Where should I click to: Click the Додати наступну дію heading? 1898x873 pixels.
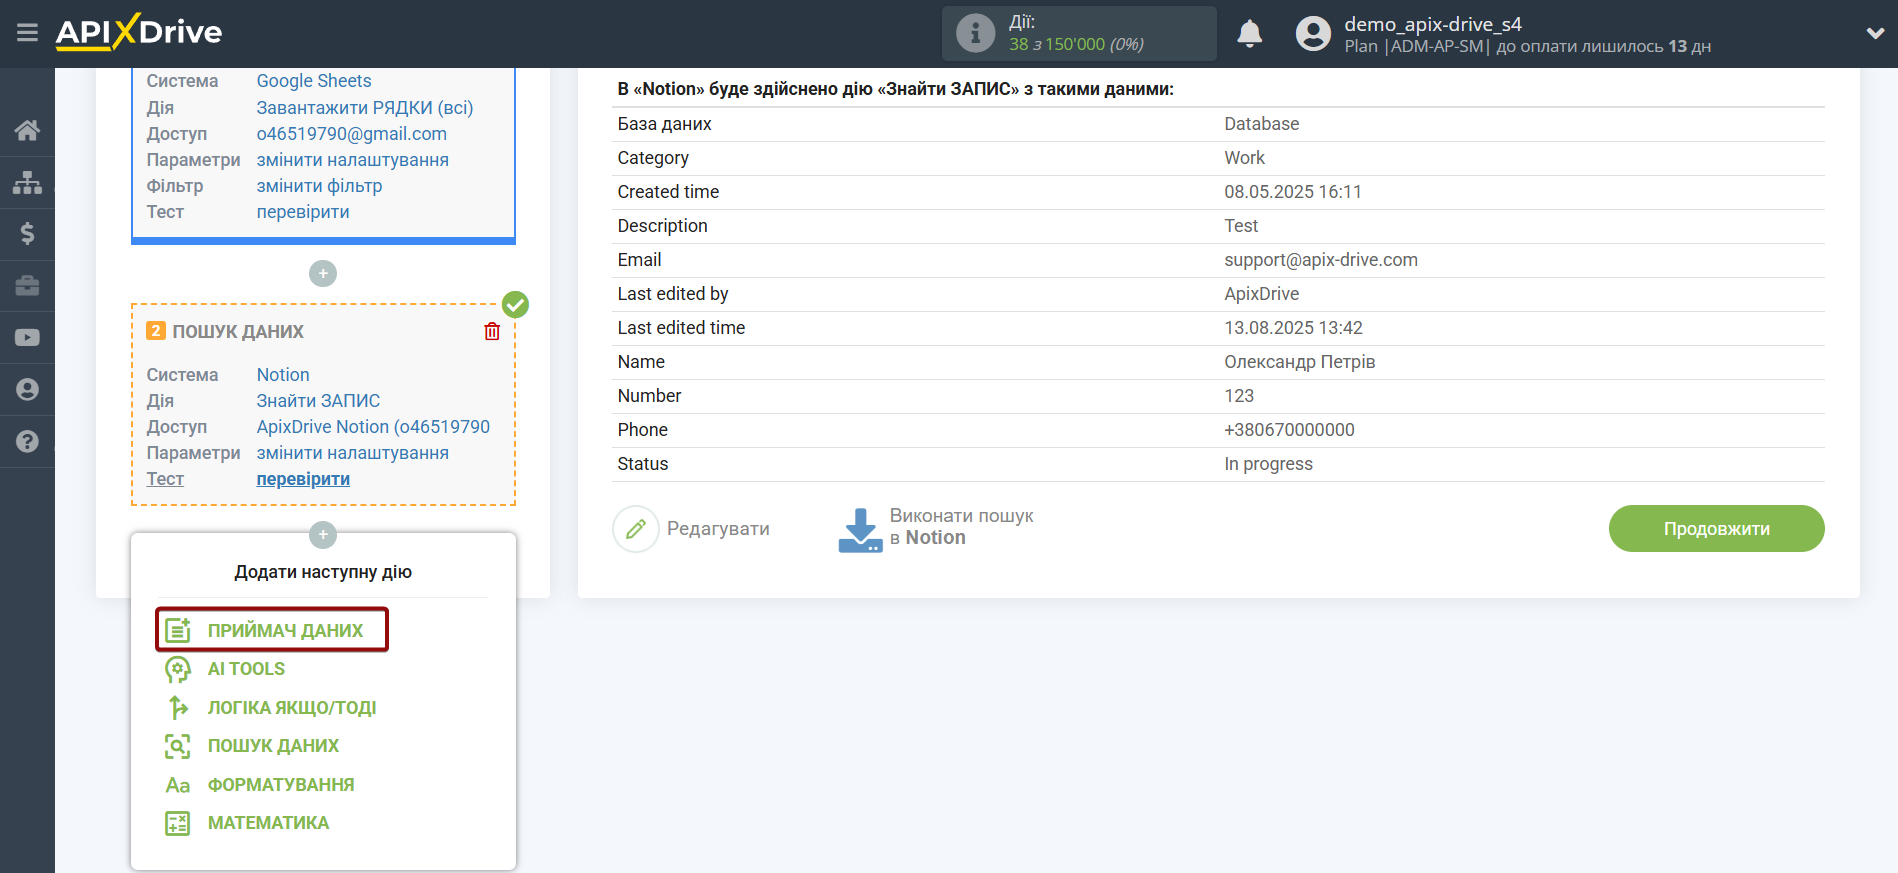pos(323,572)
